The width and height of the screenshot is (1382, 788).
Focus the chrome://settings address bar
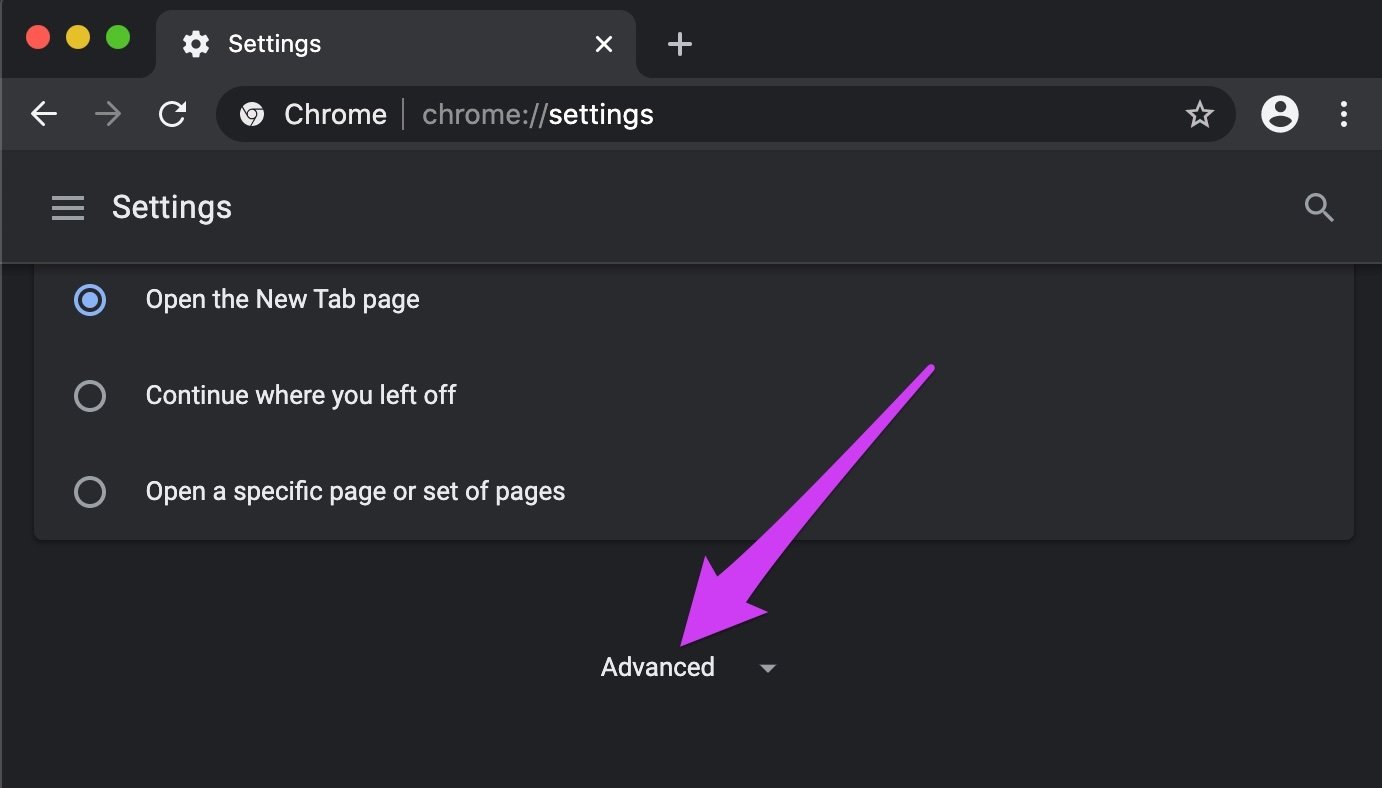[x=725, y=114]
